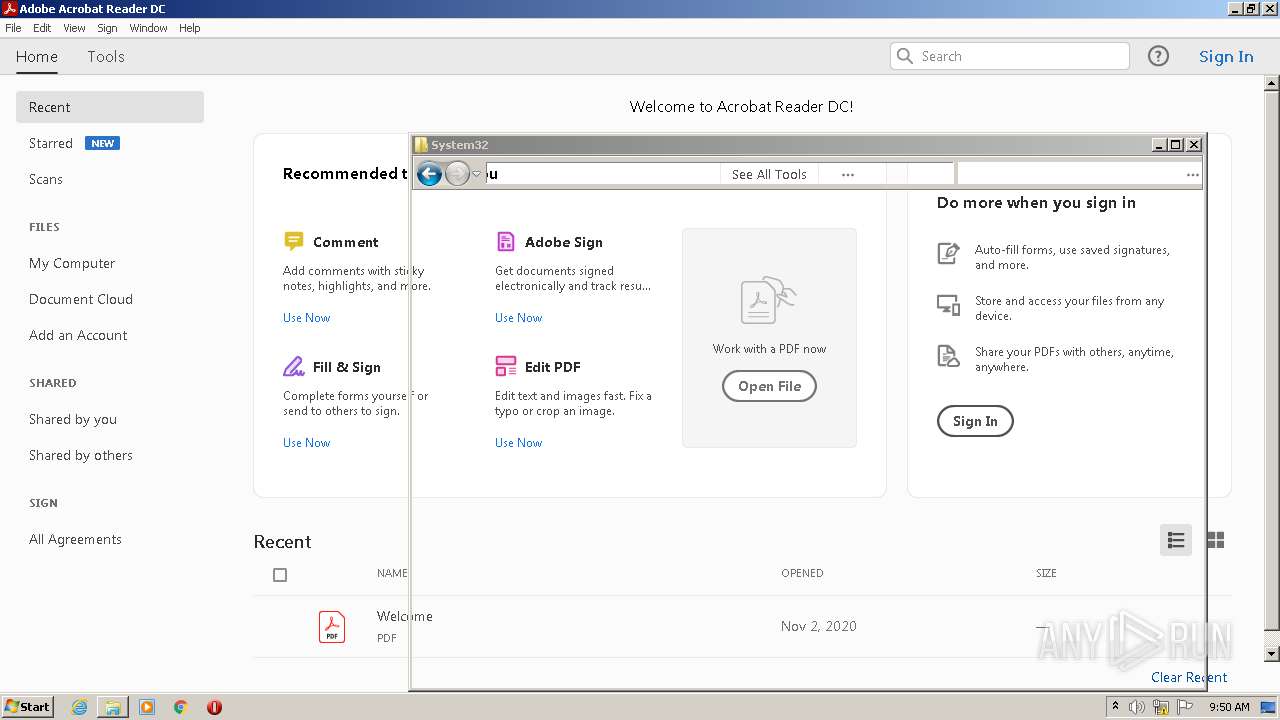This screenshot has width=1280, height=720.
Task: Open Internet Explorer from the taskbar
Action: click(79, 707)
